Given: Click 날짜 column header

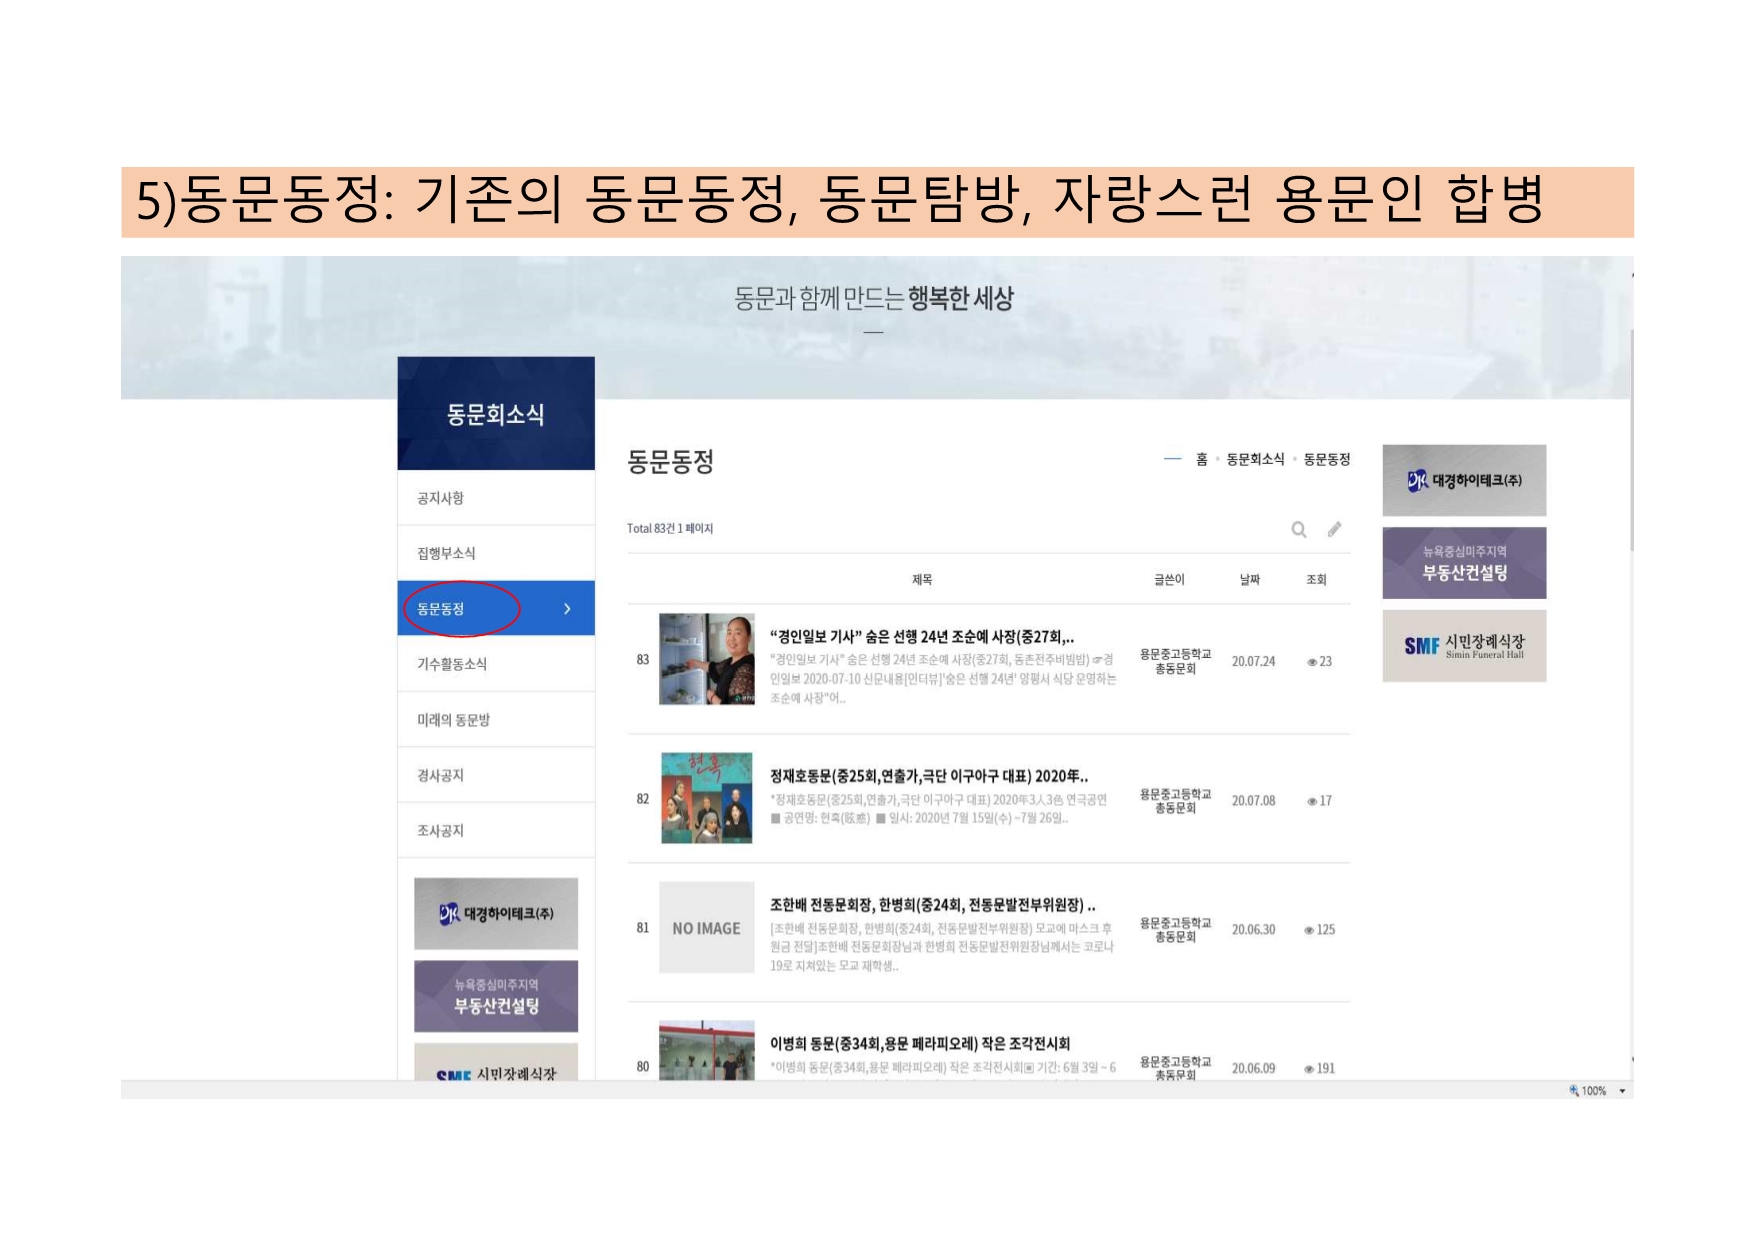Looking at the screenshot, I should tap(1250, 580).
